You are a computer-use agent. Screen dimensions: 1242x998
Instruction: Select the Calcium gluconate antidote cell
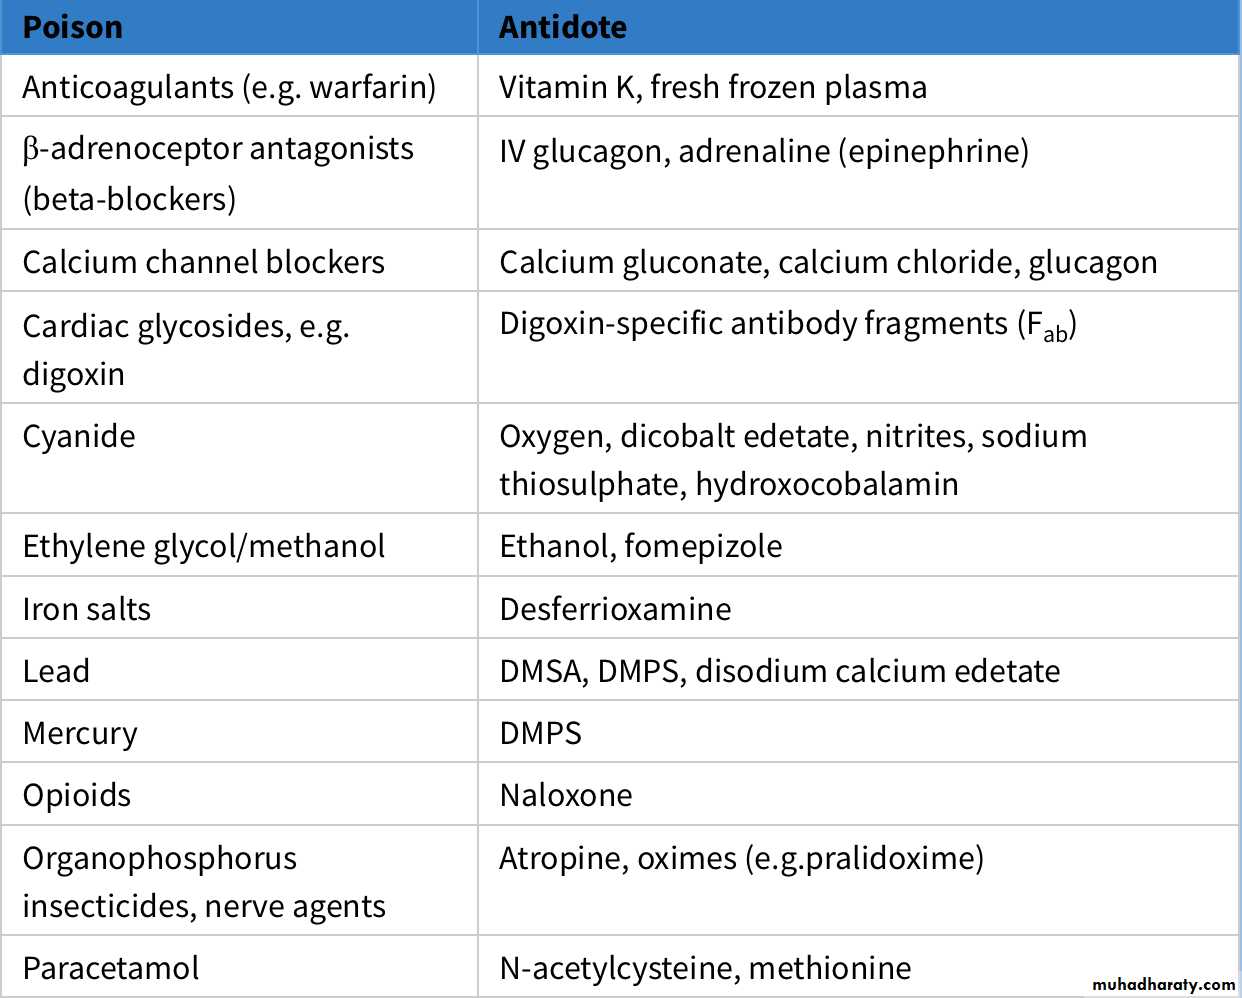828,262
